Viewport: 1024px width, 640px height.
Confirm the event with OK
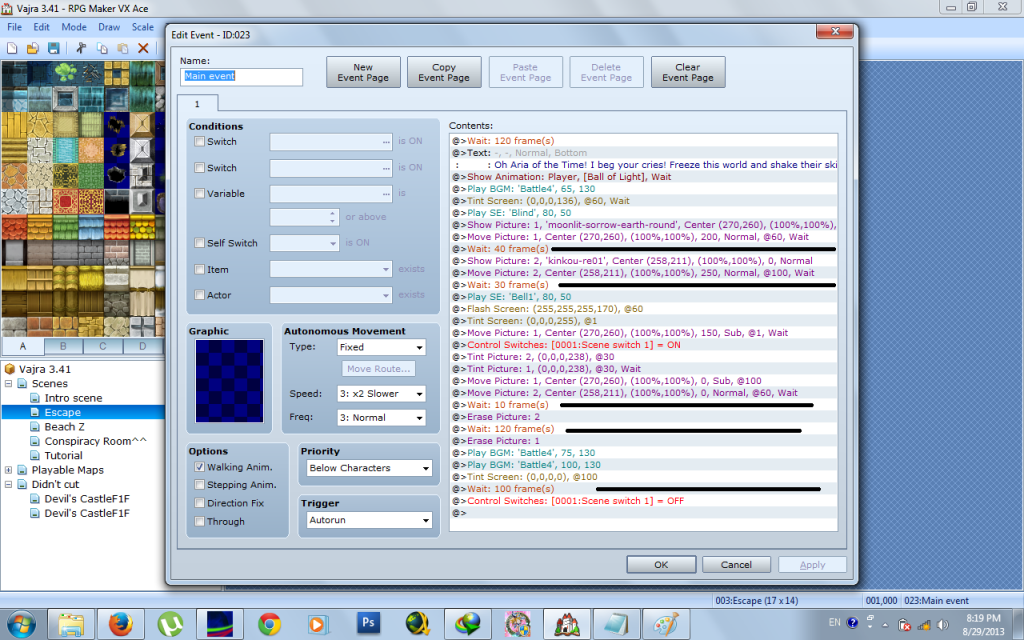pyautogui.click(x=661, y=564)
